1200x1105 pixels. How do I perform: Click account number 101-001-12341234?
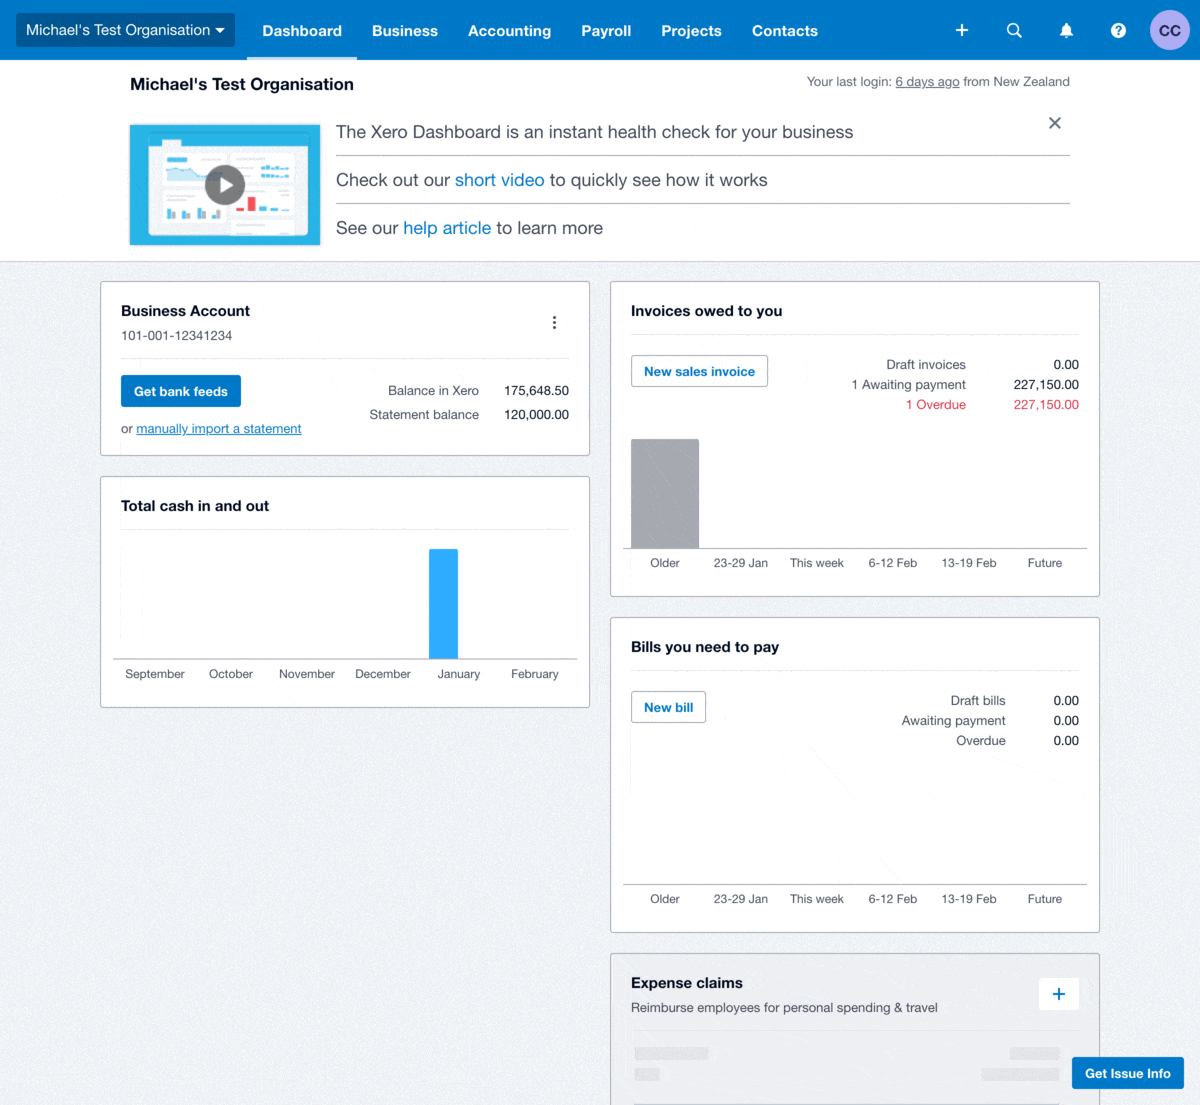point(177,336)
